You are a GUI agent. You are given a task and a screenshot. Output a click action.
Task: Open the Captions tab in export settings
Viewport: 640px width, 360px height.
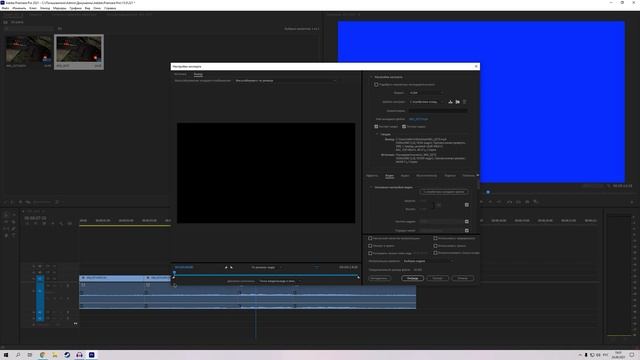[x=450, y=176]
